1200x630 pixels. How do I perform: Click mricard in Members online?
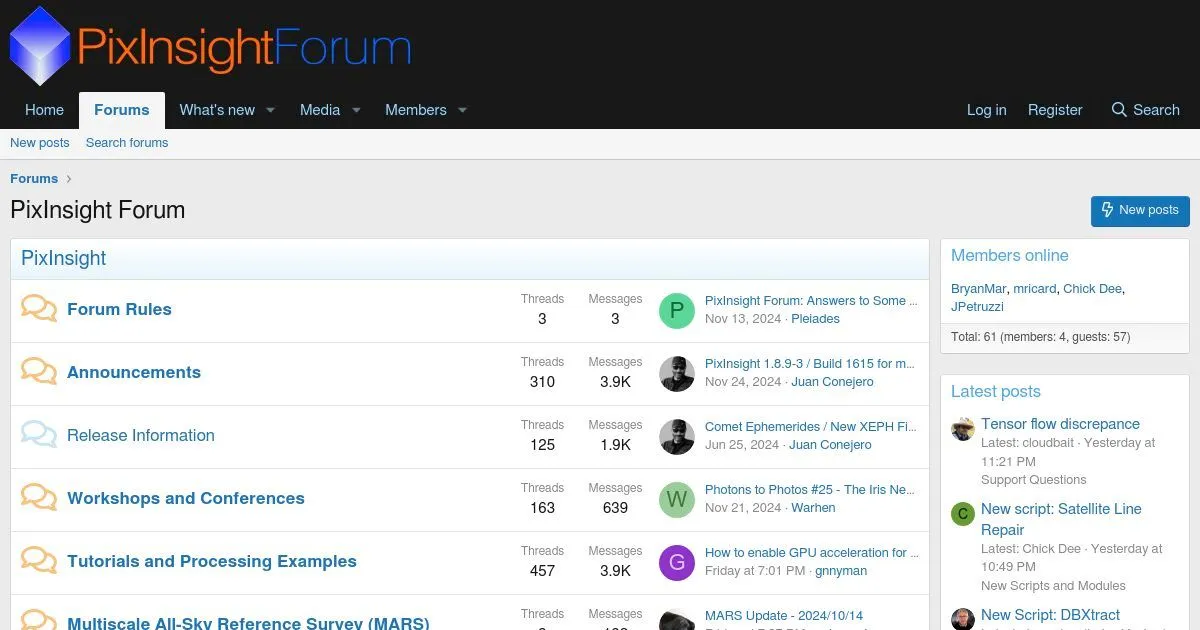(x=1034, y=288)
